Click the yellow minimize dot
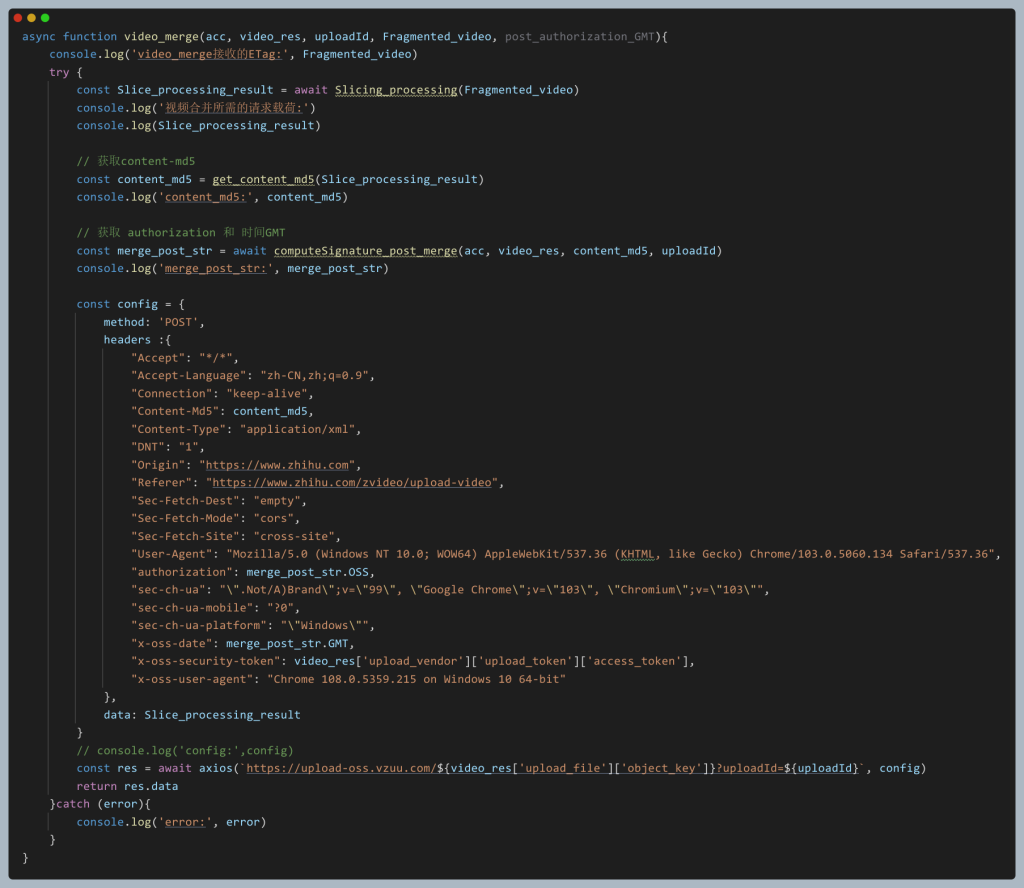Screen dimensions: 1024x888 pos(31,18)
